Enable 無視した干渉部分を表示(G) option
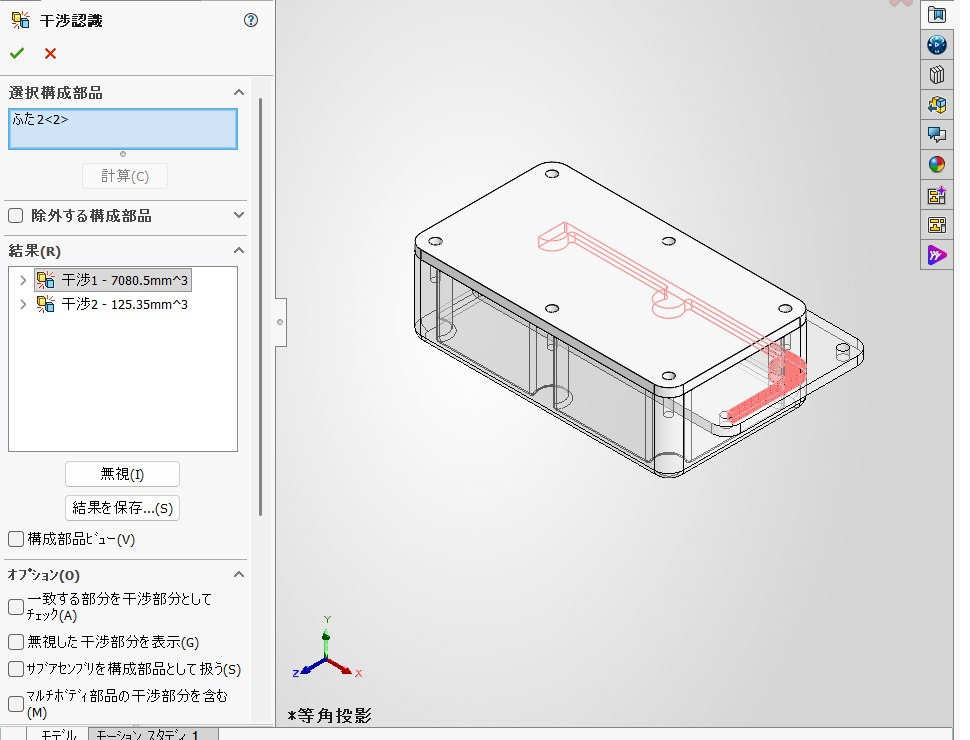This screenshot has height=740, width=970. 16,642
